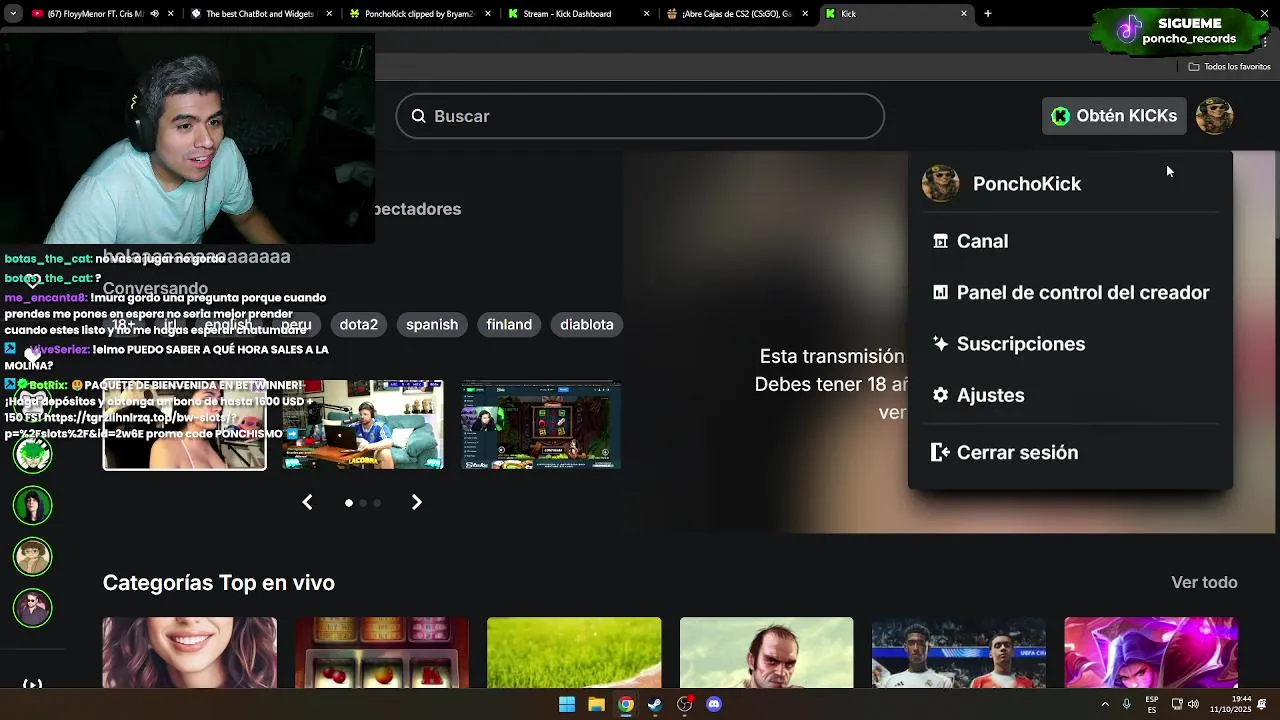Open Ajustes menu item
This screenshot has width=1280, height=720.
(1070, 395)
